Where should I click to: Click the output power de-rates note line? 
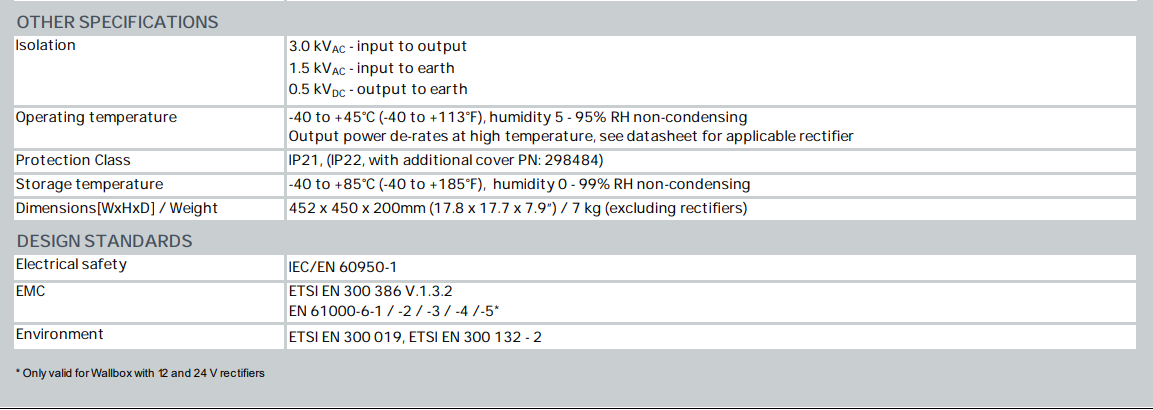[570, 136]
